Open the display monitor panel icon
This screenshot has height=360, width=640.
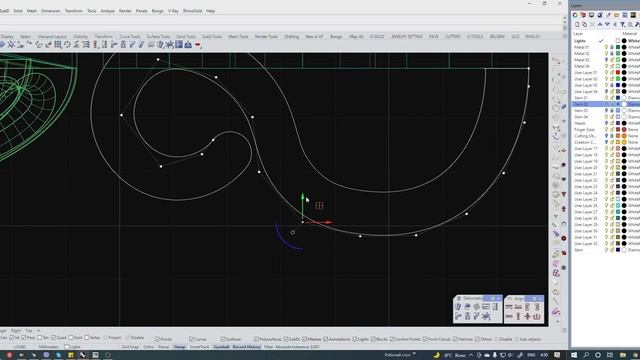(591, 15)
